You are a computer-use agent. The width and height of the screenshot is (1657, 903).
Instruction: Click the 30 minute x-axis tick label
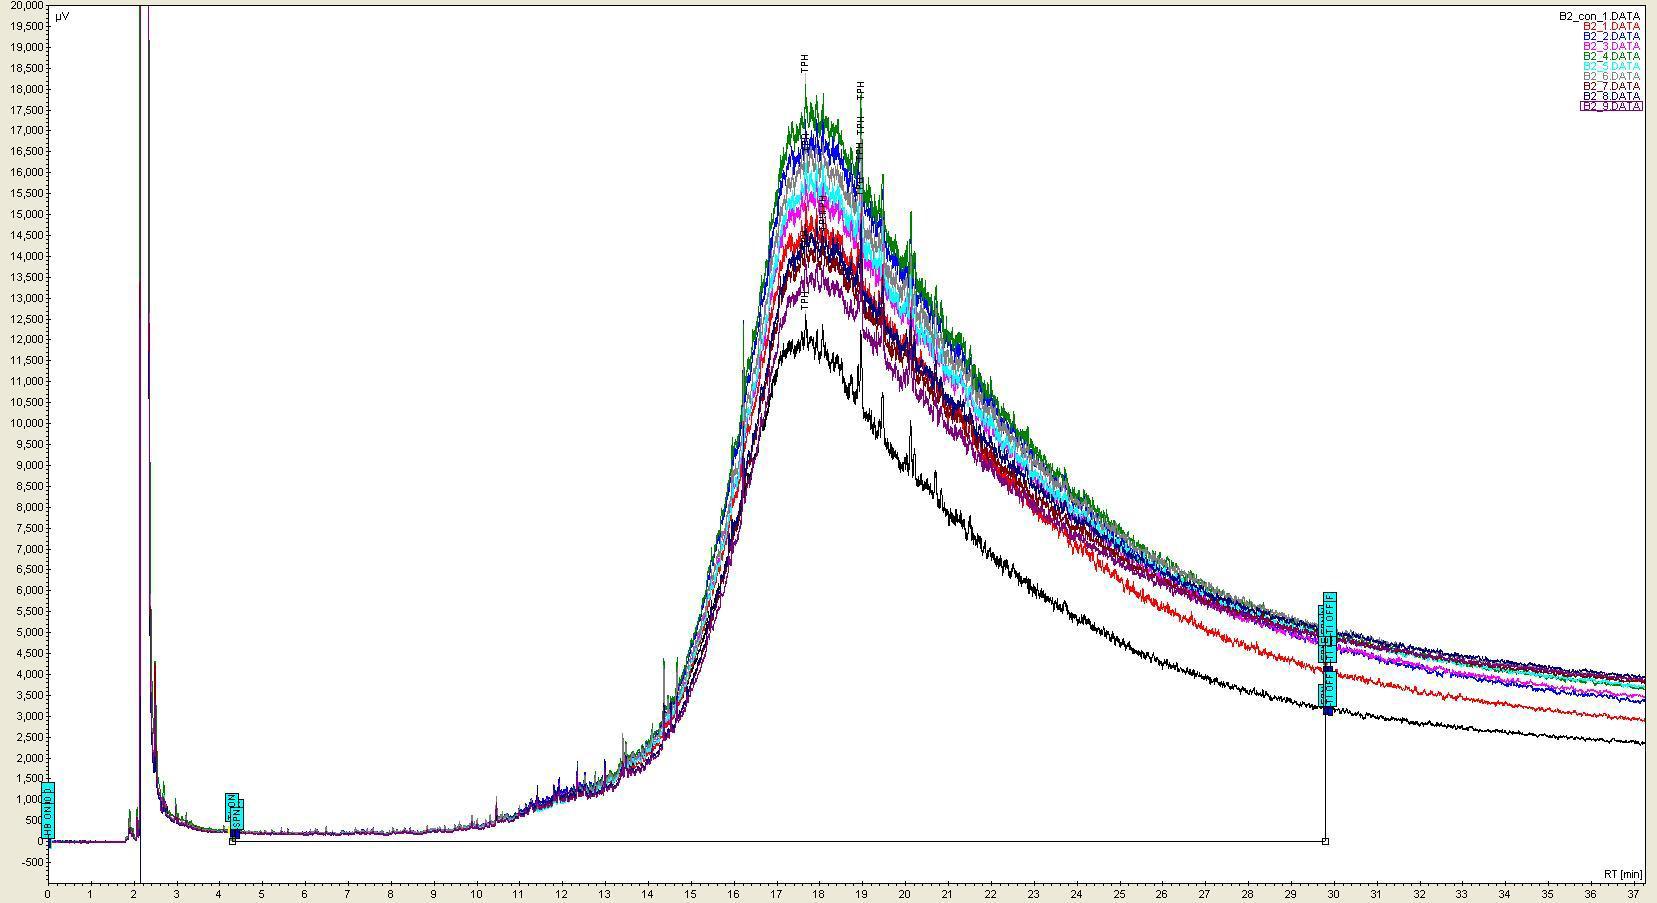point(1333,894)
